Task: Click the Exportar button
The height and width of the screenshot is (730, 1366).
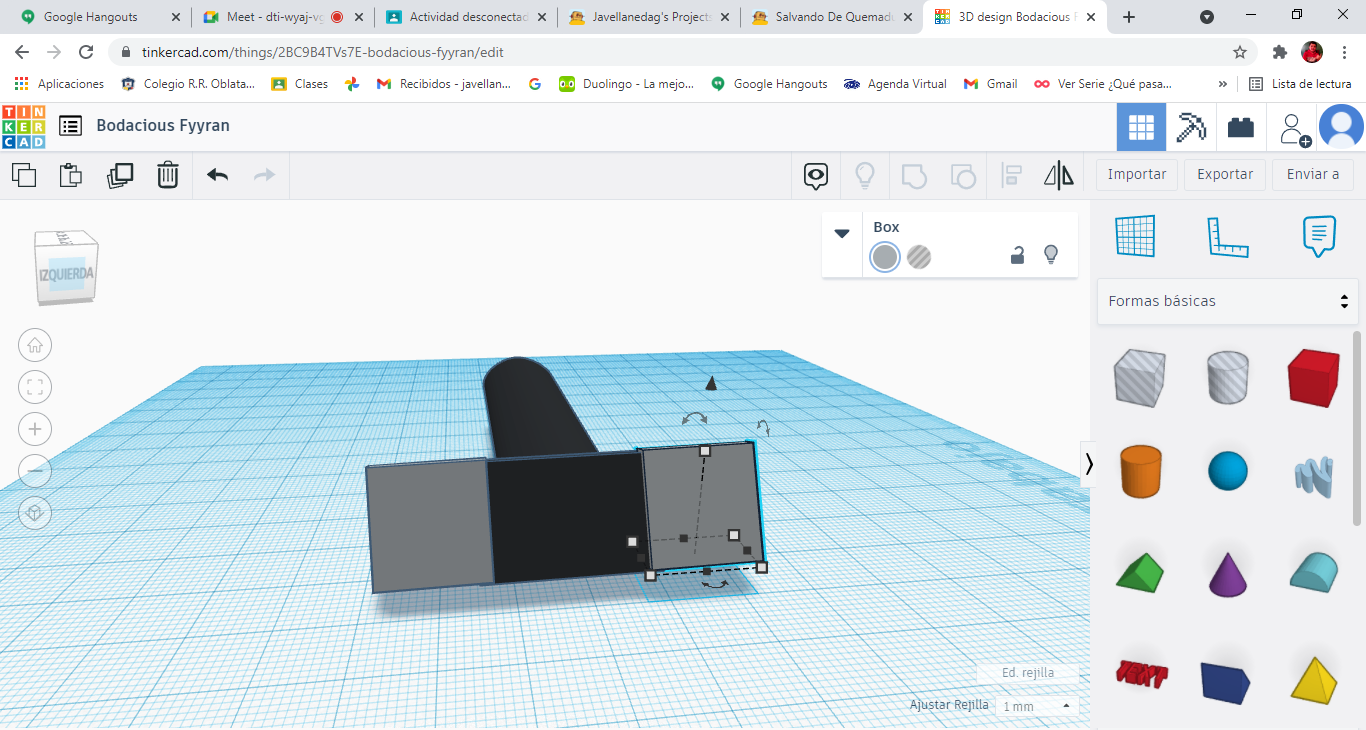Action: [x=1225, y=174]
